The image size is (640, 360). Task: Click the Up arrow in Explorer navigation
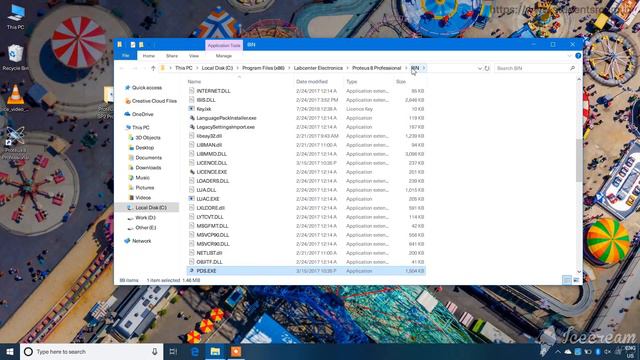[x=153, y=68]
